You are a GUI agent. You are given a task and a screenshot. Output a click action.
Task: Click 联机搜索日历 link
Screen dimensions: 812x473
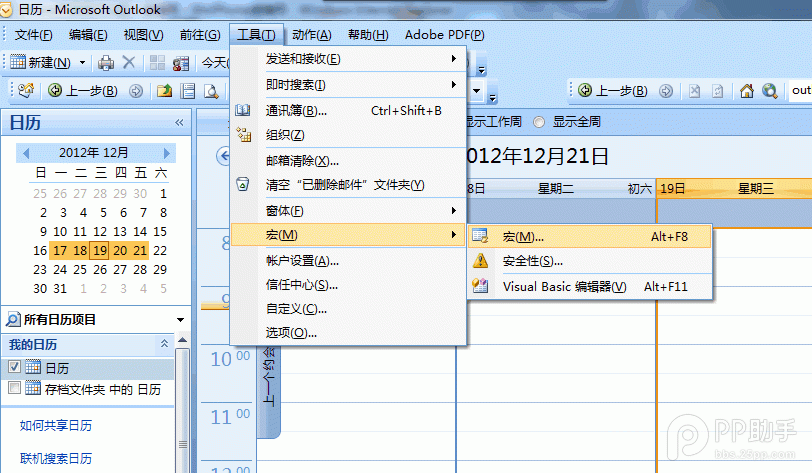pos(56,458)
